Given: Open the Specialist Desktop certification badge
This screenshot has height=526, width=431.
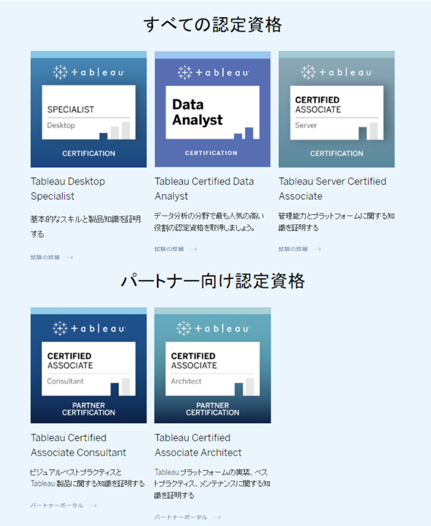Looking at the screenshot, I should (x=89, y=109).
